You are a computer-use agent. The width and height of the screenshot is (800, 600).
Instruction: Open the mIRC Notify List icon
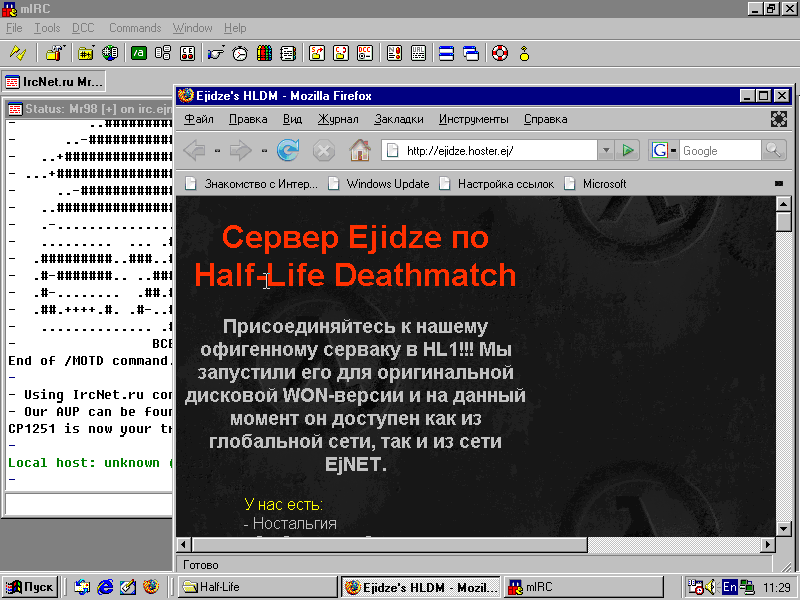click(394, 53)
